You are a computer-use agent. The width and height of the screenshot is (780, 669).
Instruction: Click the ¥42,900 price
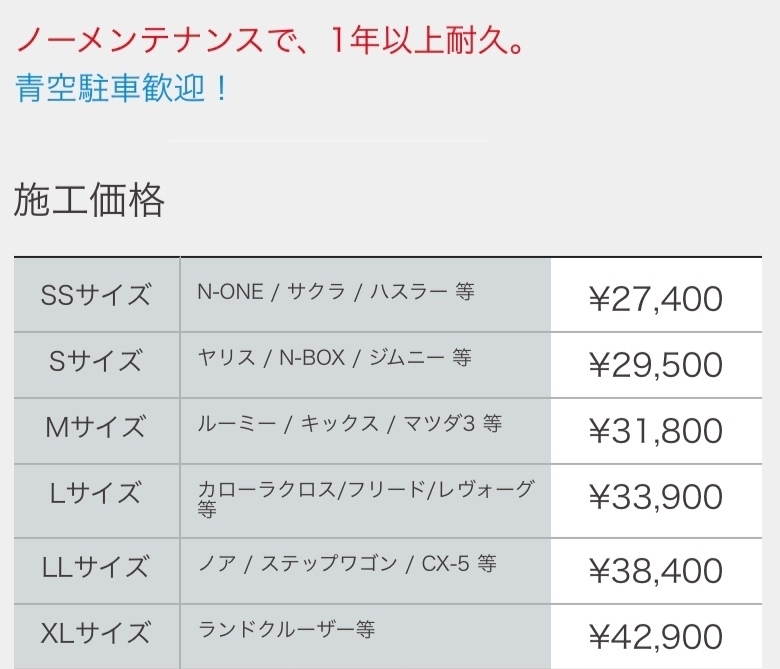pos(655,636)
